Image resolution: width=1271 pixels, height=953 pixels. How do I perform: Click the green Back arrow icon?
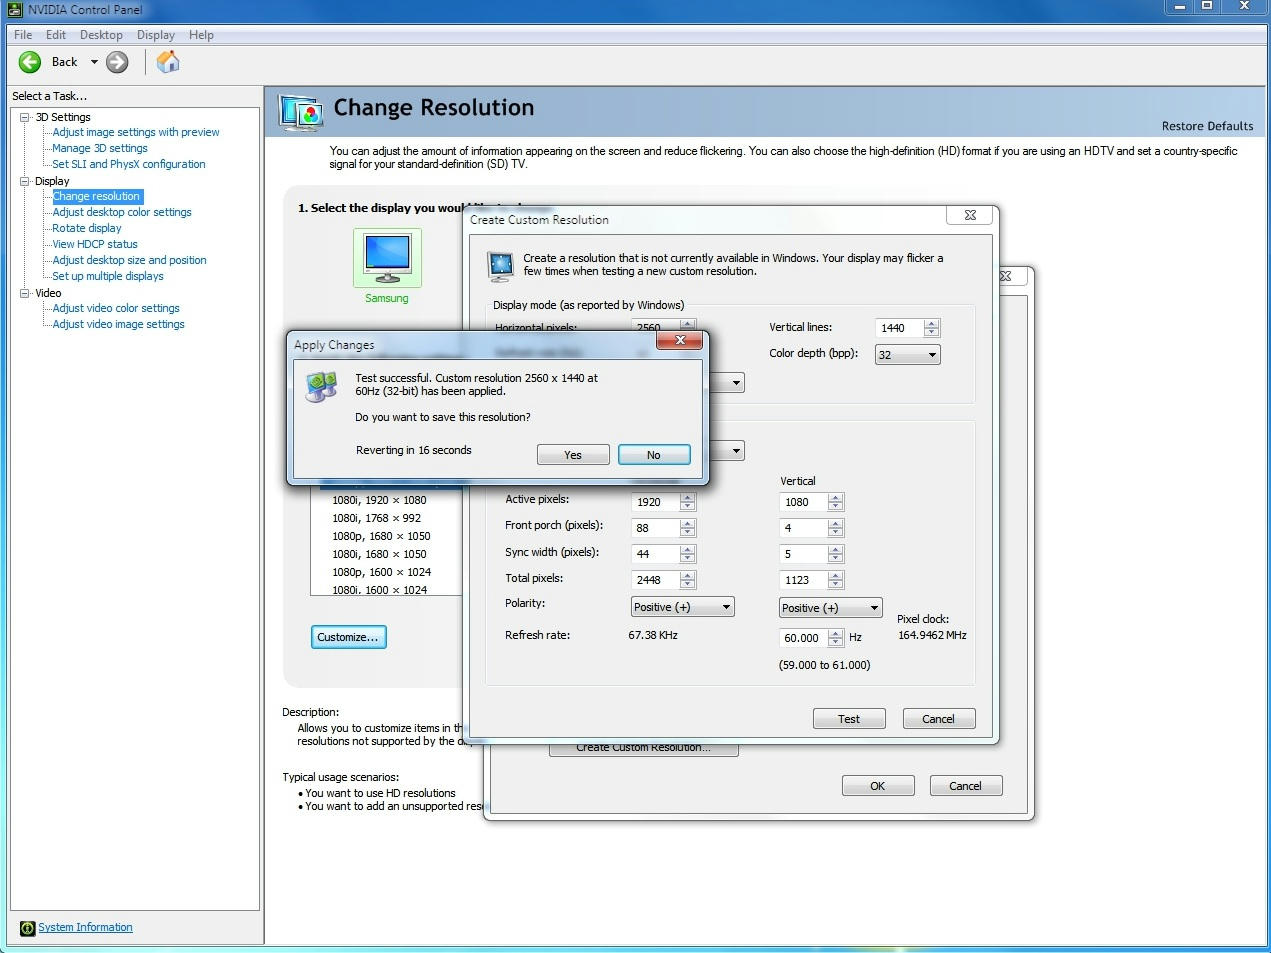(30, 62)
